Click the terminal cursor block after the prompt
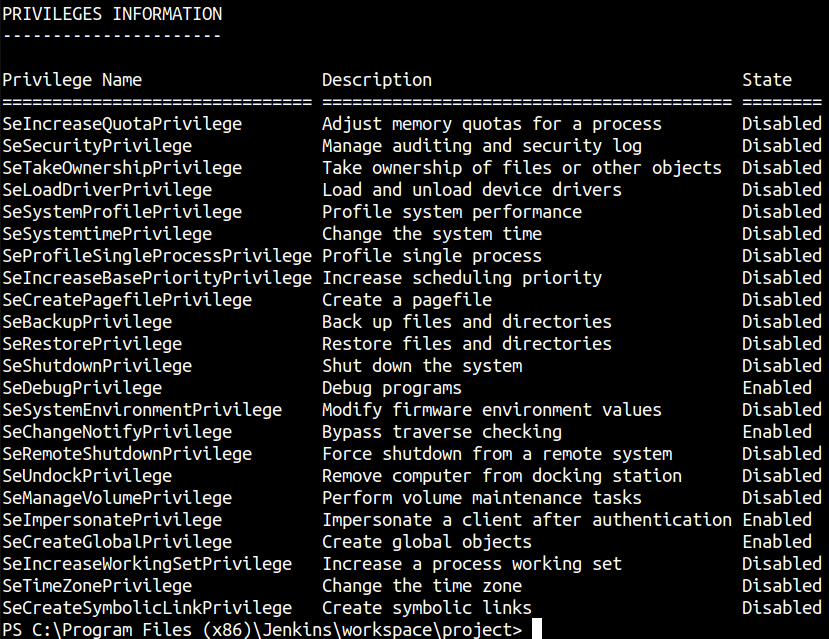 [x=537, y=629]
